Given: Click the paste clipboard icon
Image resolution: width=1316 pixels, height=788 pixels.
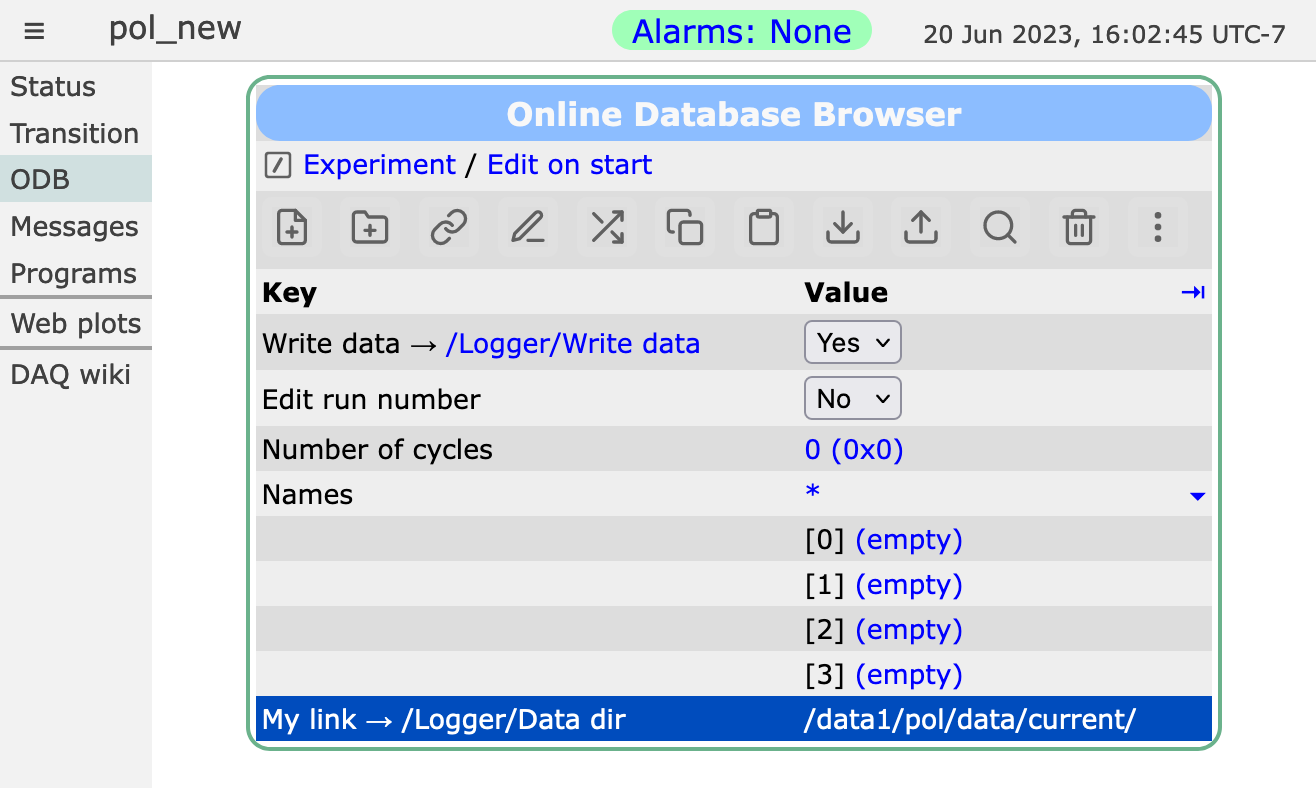Looking at the screenshot, I should [x=764, y=228].
